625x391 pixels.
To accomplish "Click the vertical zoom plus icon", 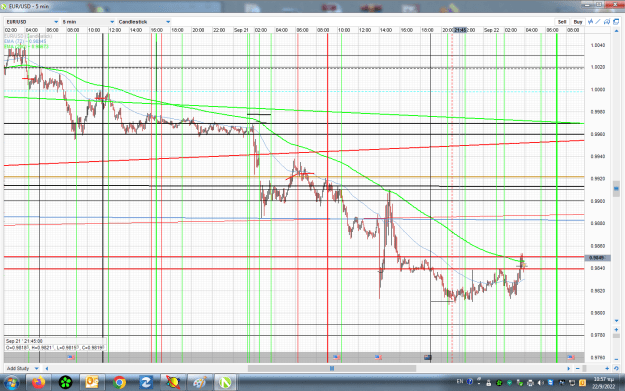I will coord(616,330).
